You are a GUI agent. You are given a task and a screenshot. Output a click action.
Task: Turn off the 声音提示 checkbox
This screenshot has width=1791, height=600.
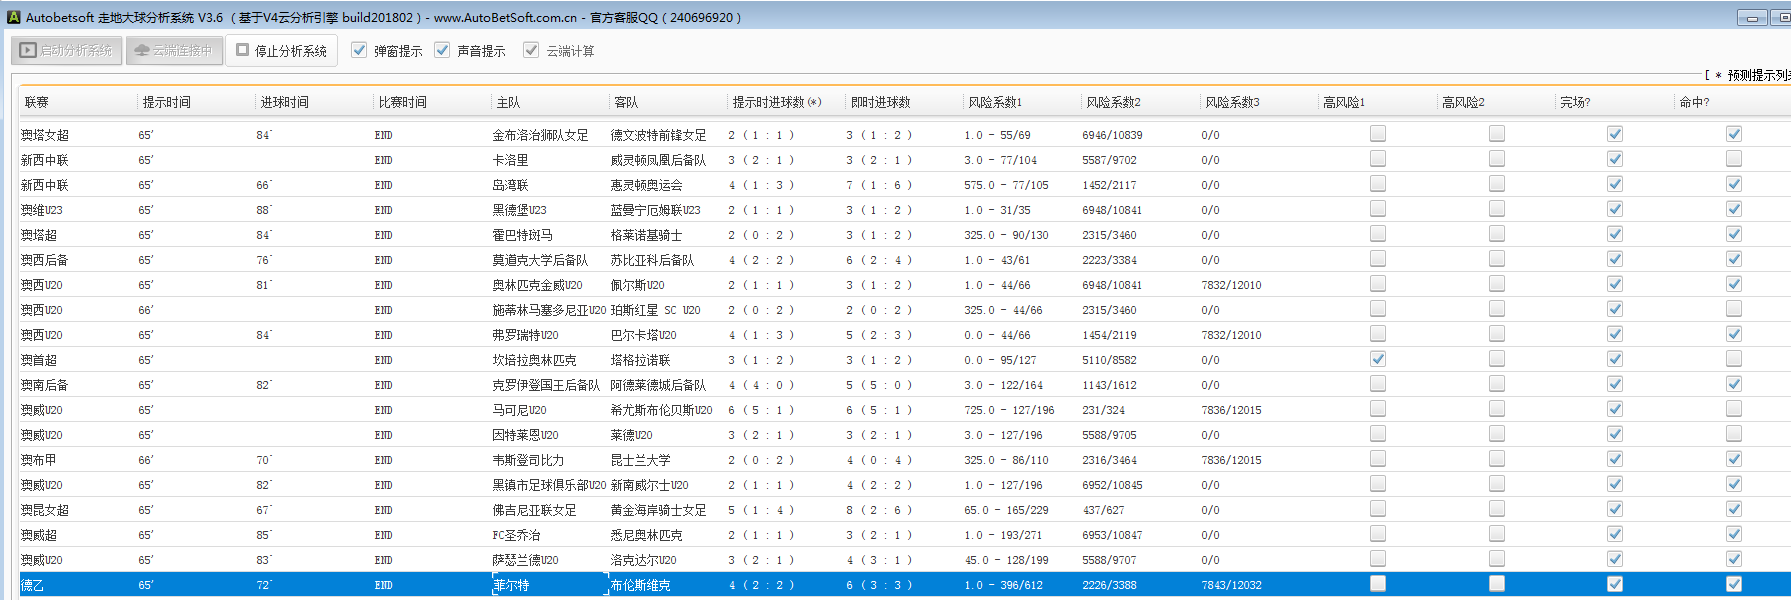pos(442,50)
